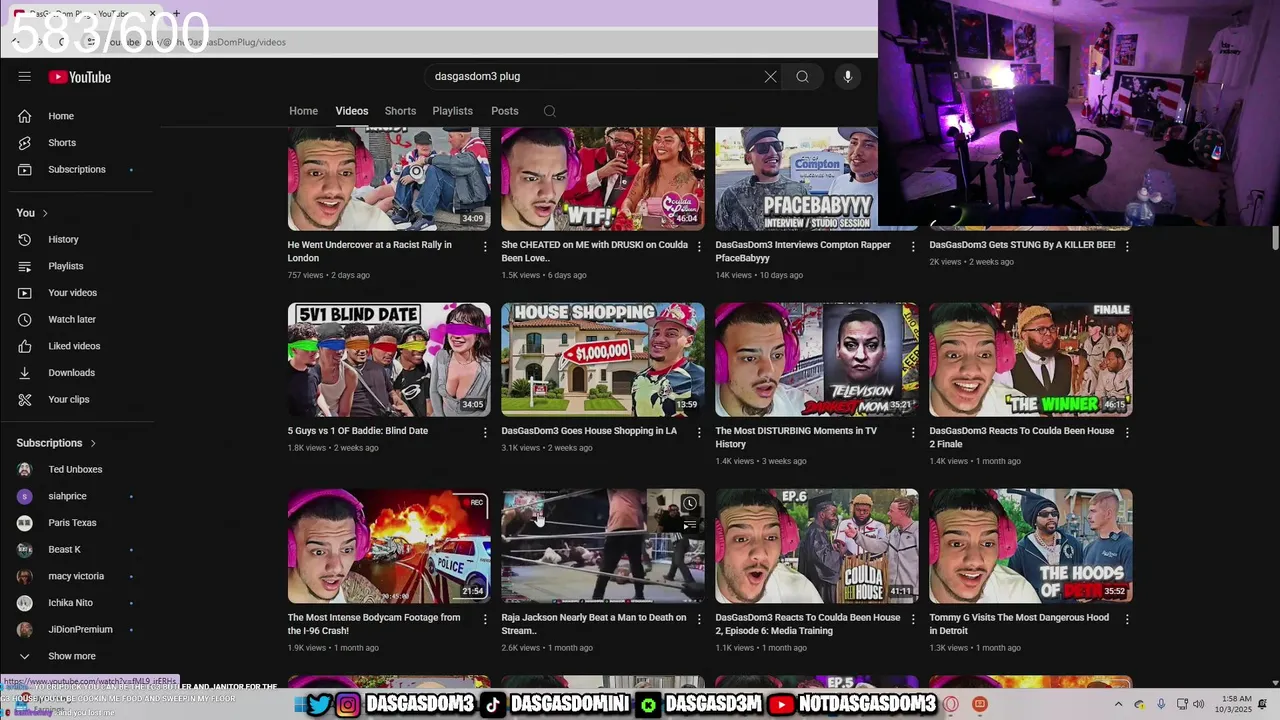Open the taskbar clock showing 1:58 AM
This screenshot has width=1280, height=720.
pyautogui.click(x=1236, y=705)
